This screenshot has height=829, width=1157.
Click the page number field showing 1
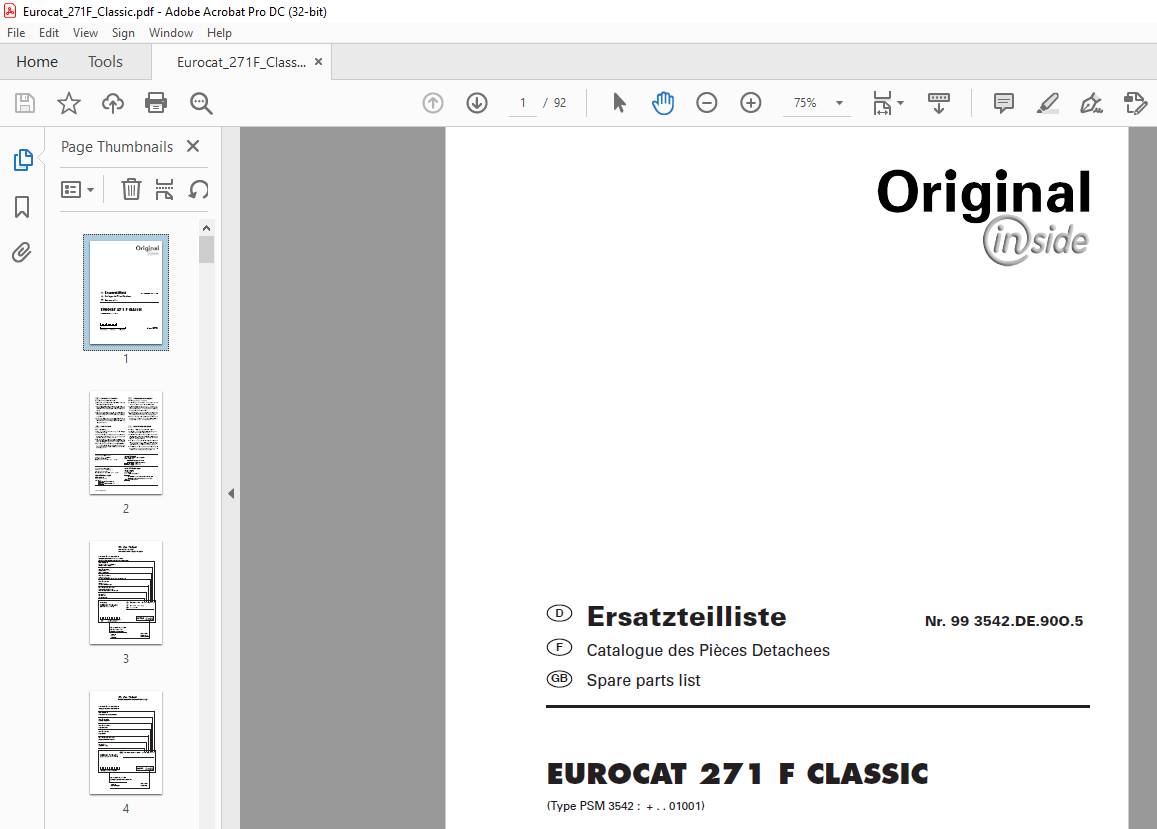pyautogui.click(x=523, y=103)
